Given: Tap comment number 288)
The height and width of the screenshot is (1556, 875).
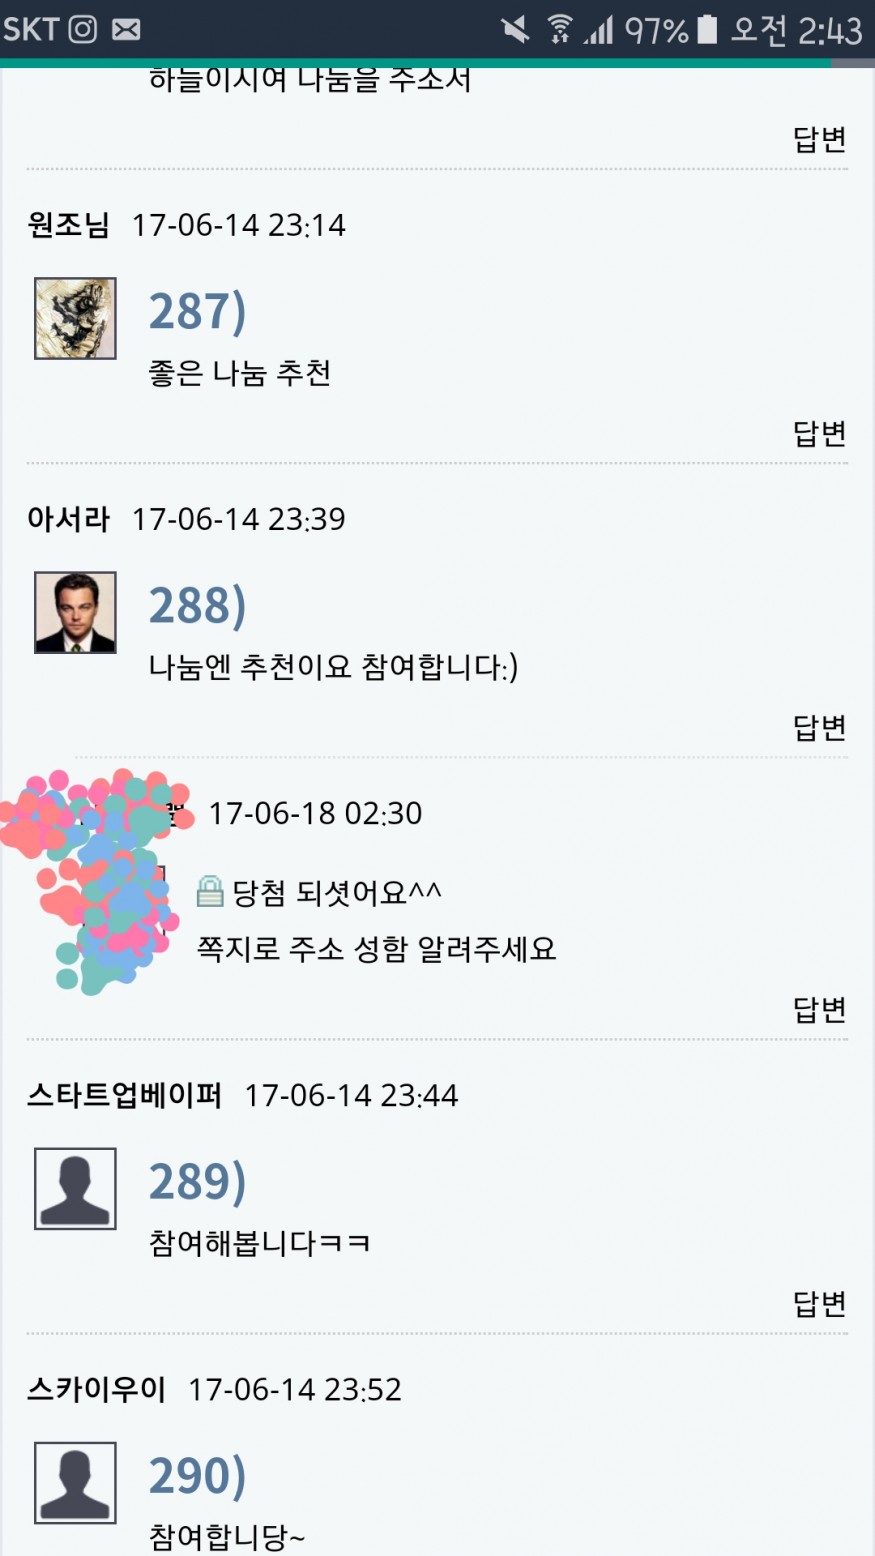Looking at the screenshot, I should (x=197, y=605).
